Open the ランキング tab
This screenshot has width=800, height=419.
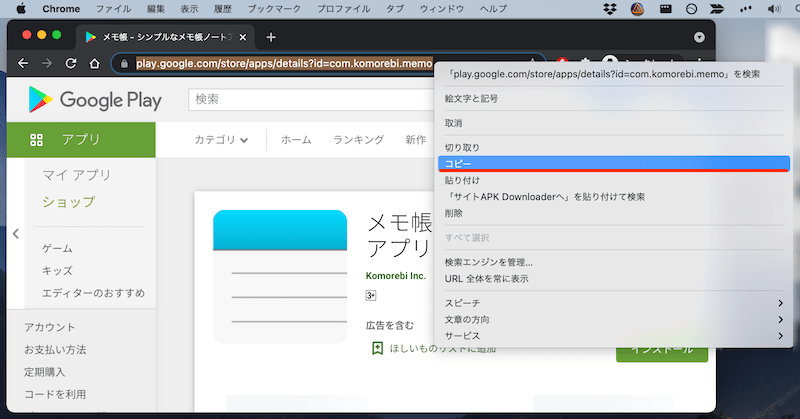(358, 140)
